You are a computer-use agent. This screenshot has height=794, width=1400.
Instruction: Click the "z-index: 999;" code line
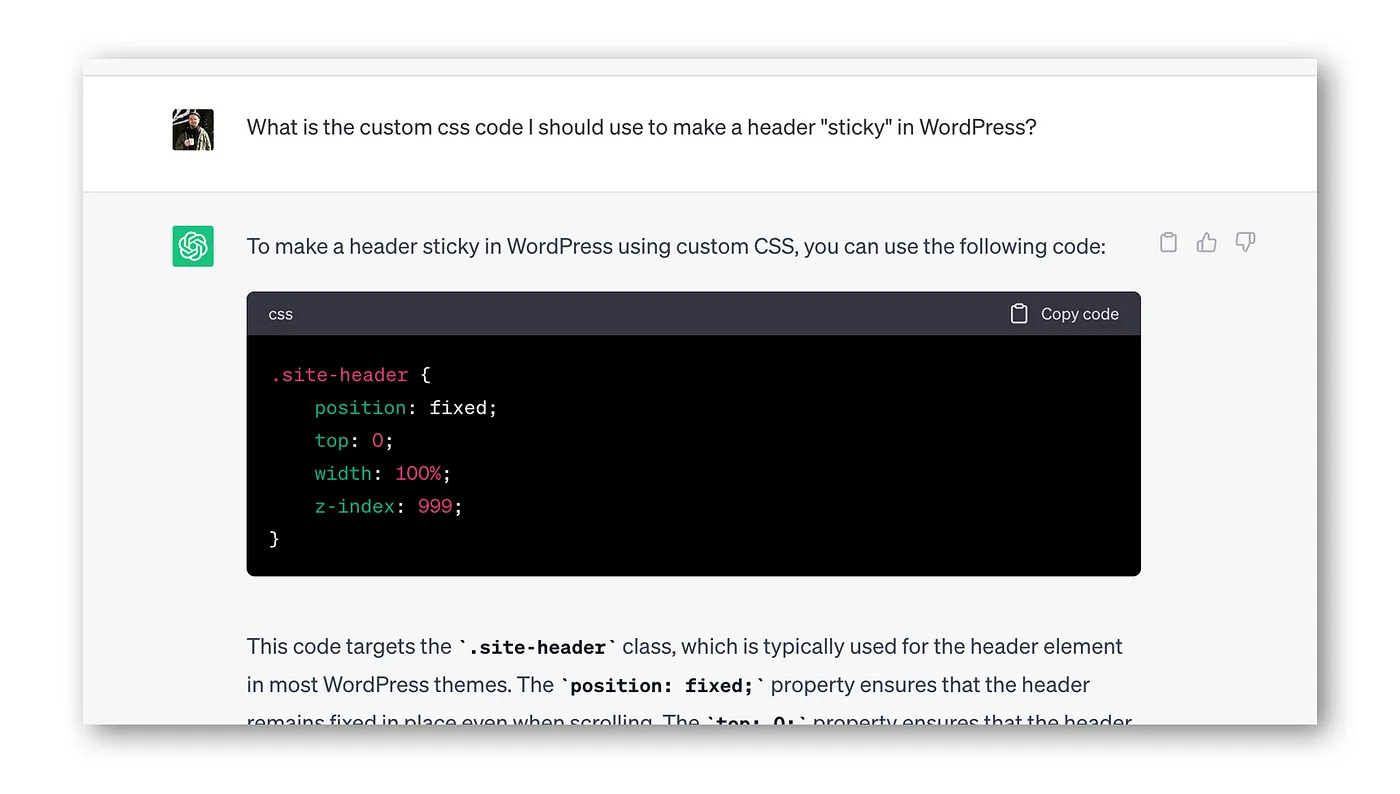coord(389,506)
